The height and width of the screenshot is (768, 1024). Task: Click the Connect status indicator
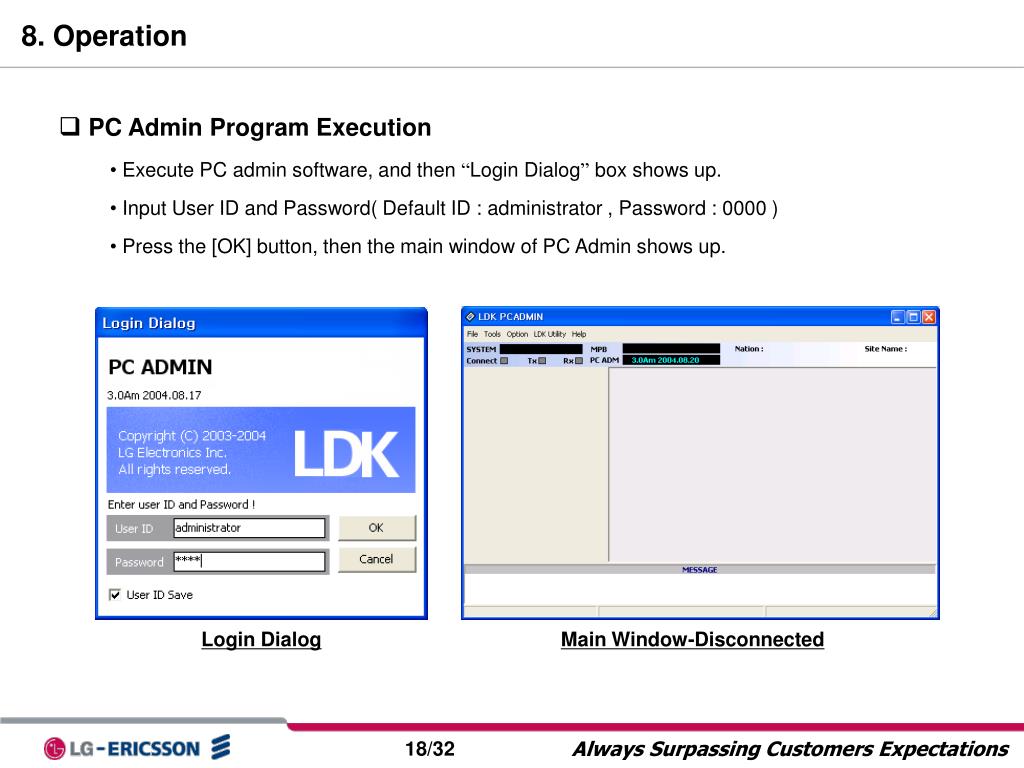(x=504, y=360)
